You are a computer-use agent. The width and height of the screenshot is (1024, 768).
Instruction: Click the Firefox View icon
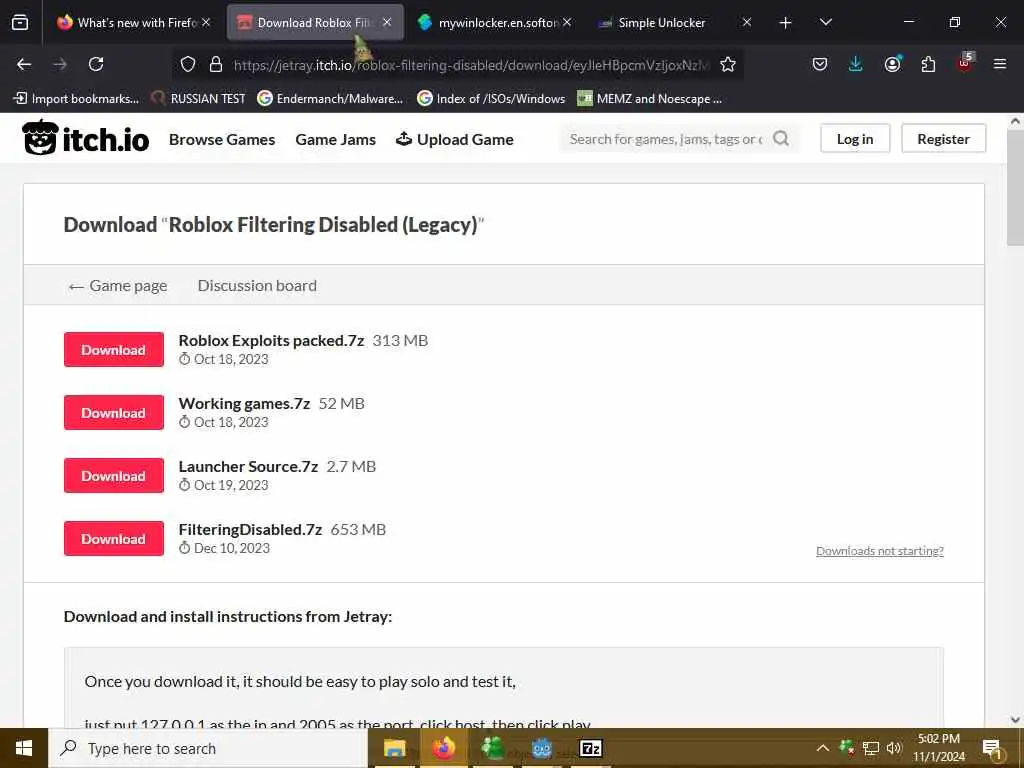[x=20, y=22]
